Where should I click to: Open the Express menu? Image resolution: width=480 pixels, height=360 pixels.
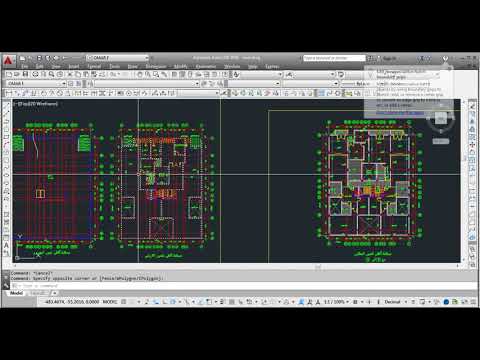click(x=272, y=66)
